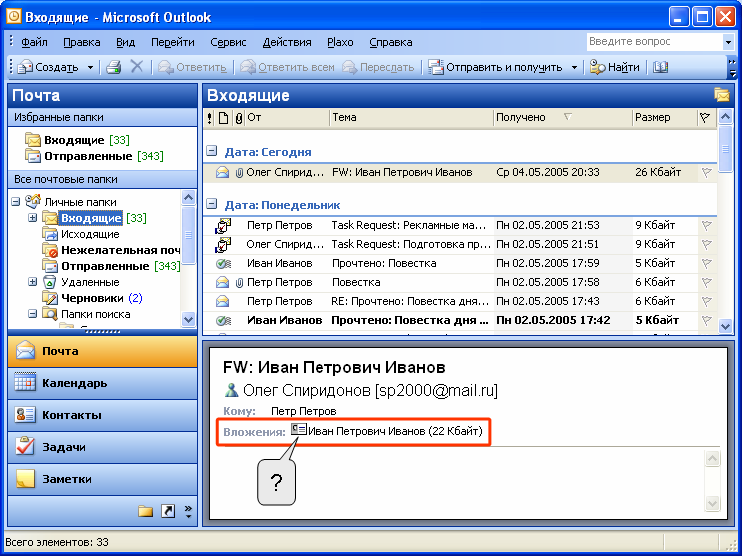The width and height of the screenshot is (742, 556).
Task: Click folder icon in Входящие header
Action: [x=722, y=95]
